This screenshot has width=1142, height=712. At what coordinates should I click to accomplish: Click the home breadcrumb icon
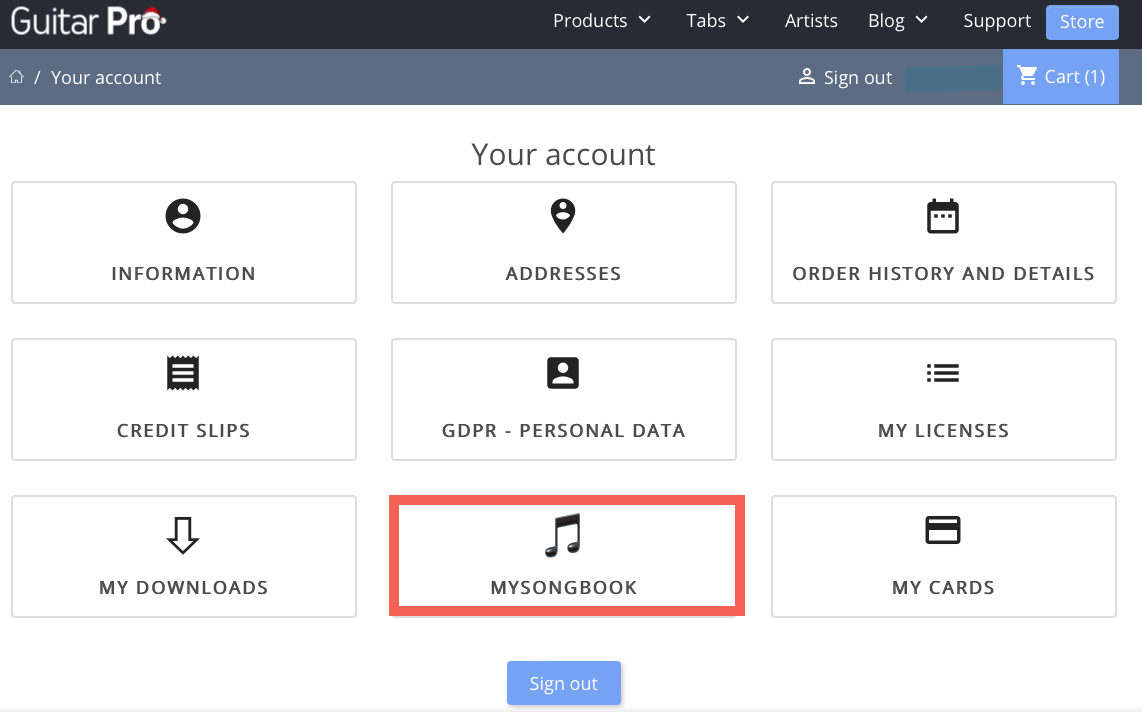17,77
